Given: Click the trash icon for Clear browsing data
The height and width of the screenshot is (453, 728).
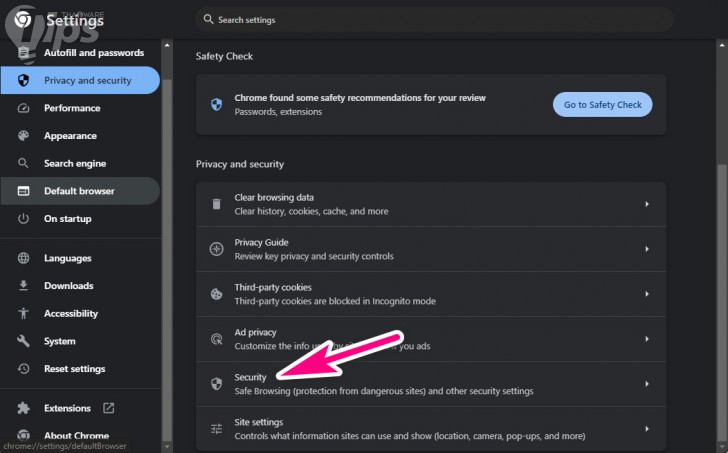Looking at the screenshot, I should [216, 204].
